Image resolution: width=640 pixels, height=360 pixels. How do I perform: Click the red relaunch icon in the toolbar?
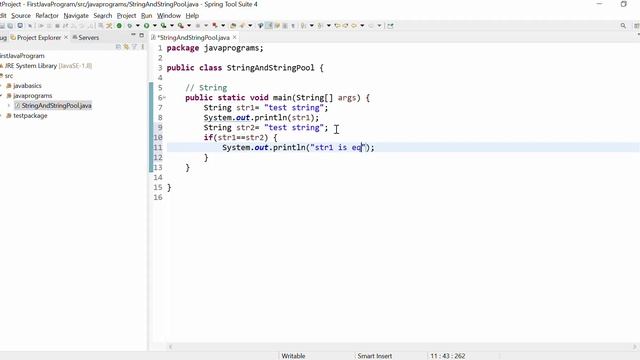point(215,26)
